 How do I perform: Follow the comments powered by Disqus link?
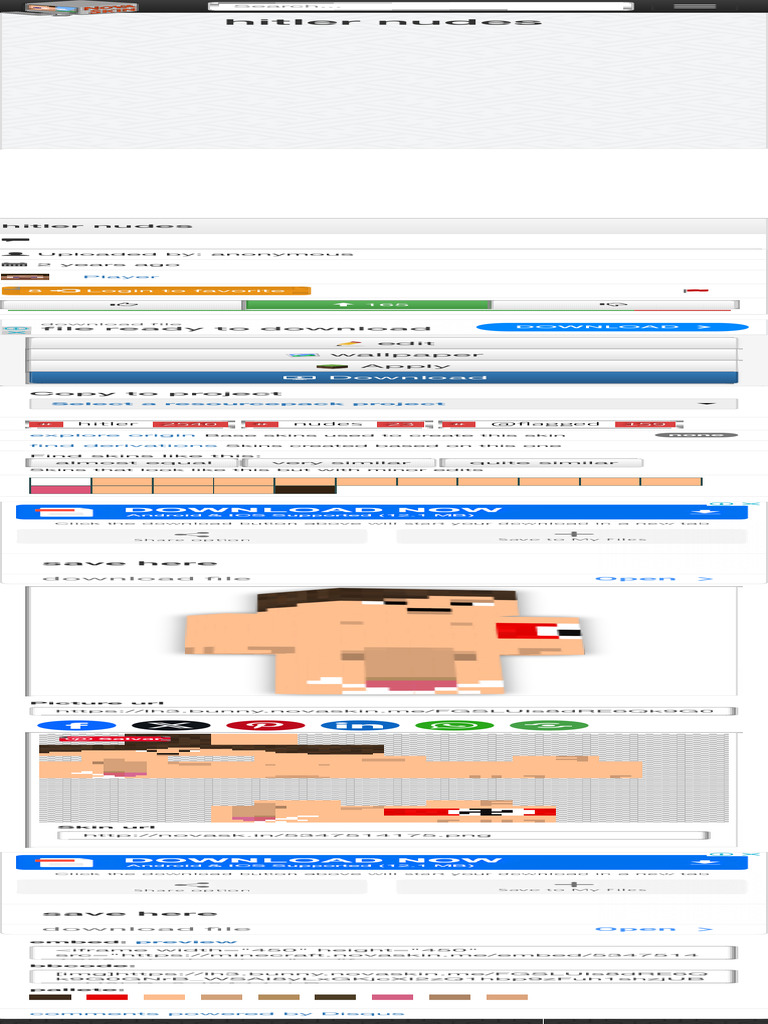pyautogui.click(x=217, y=1014)
